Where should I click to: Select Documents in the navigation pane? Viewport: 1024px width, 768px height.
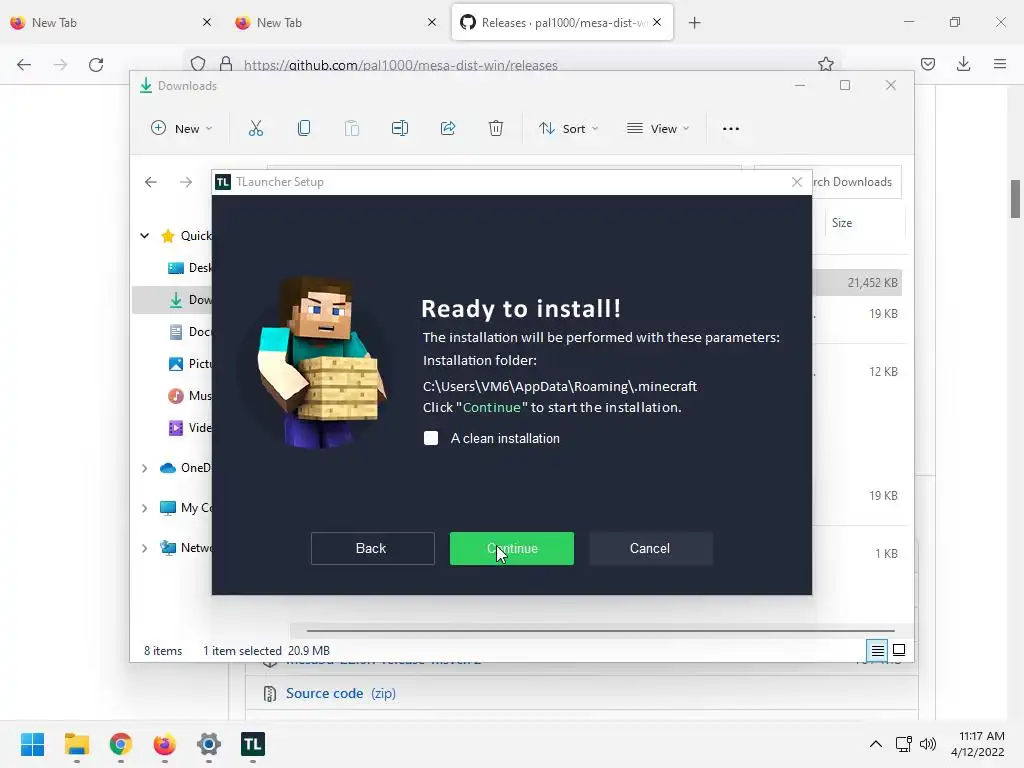189,332
